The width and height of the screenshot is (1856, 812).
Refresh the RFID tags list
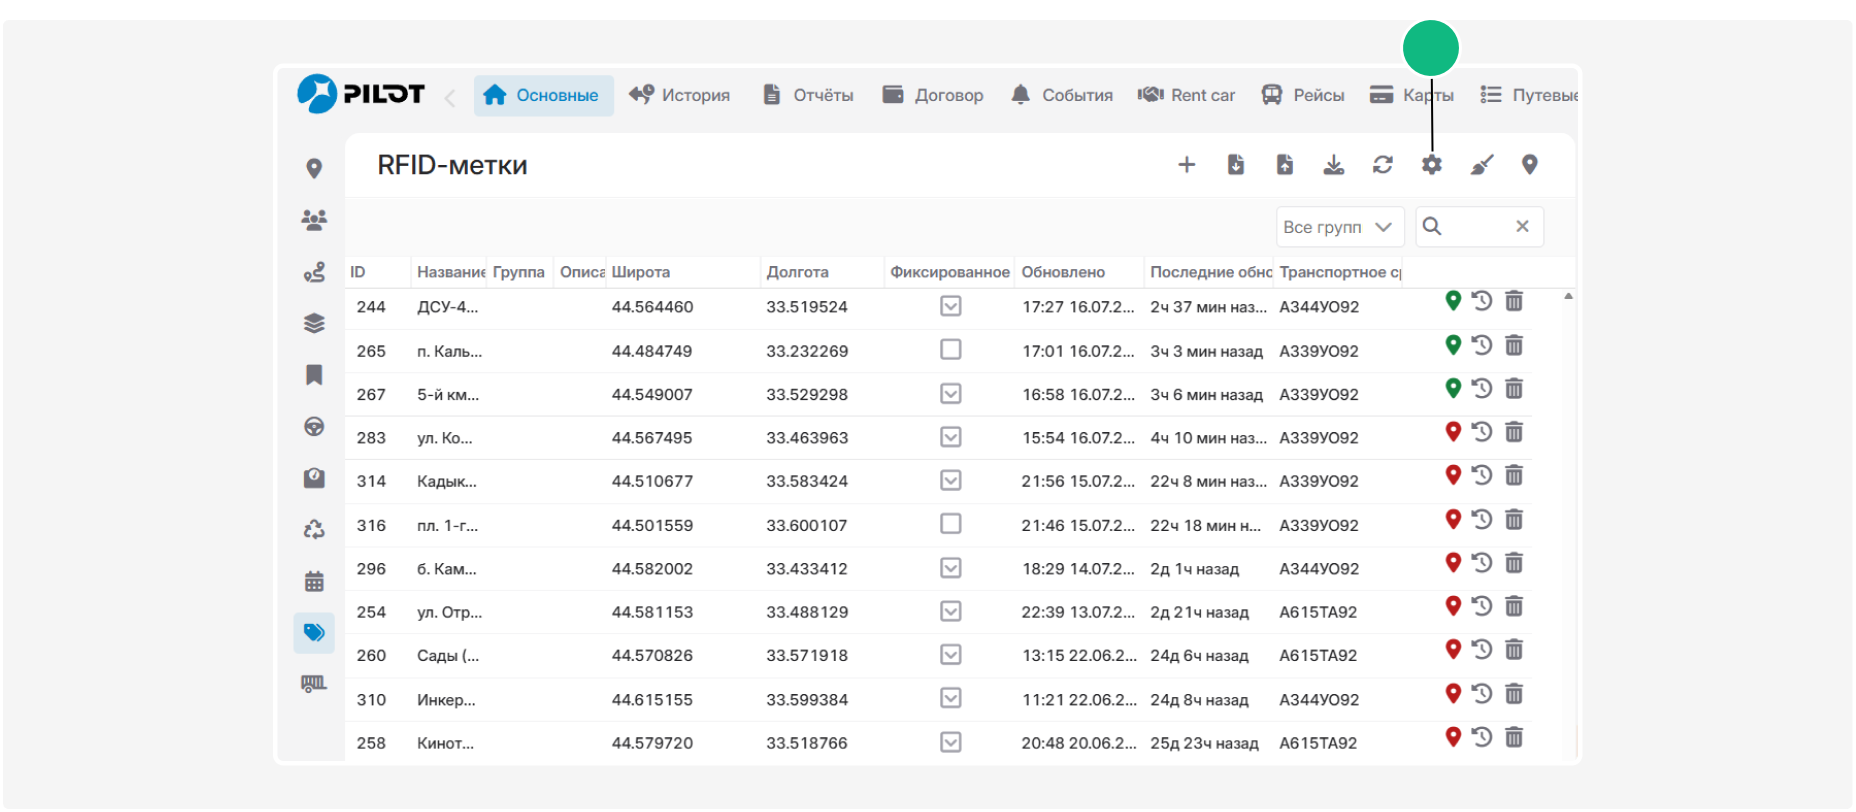pyautogui.click(x=1383, y=165)
